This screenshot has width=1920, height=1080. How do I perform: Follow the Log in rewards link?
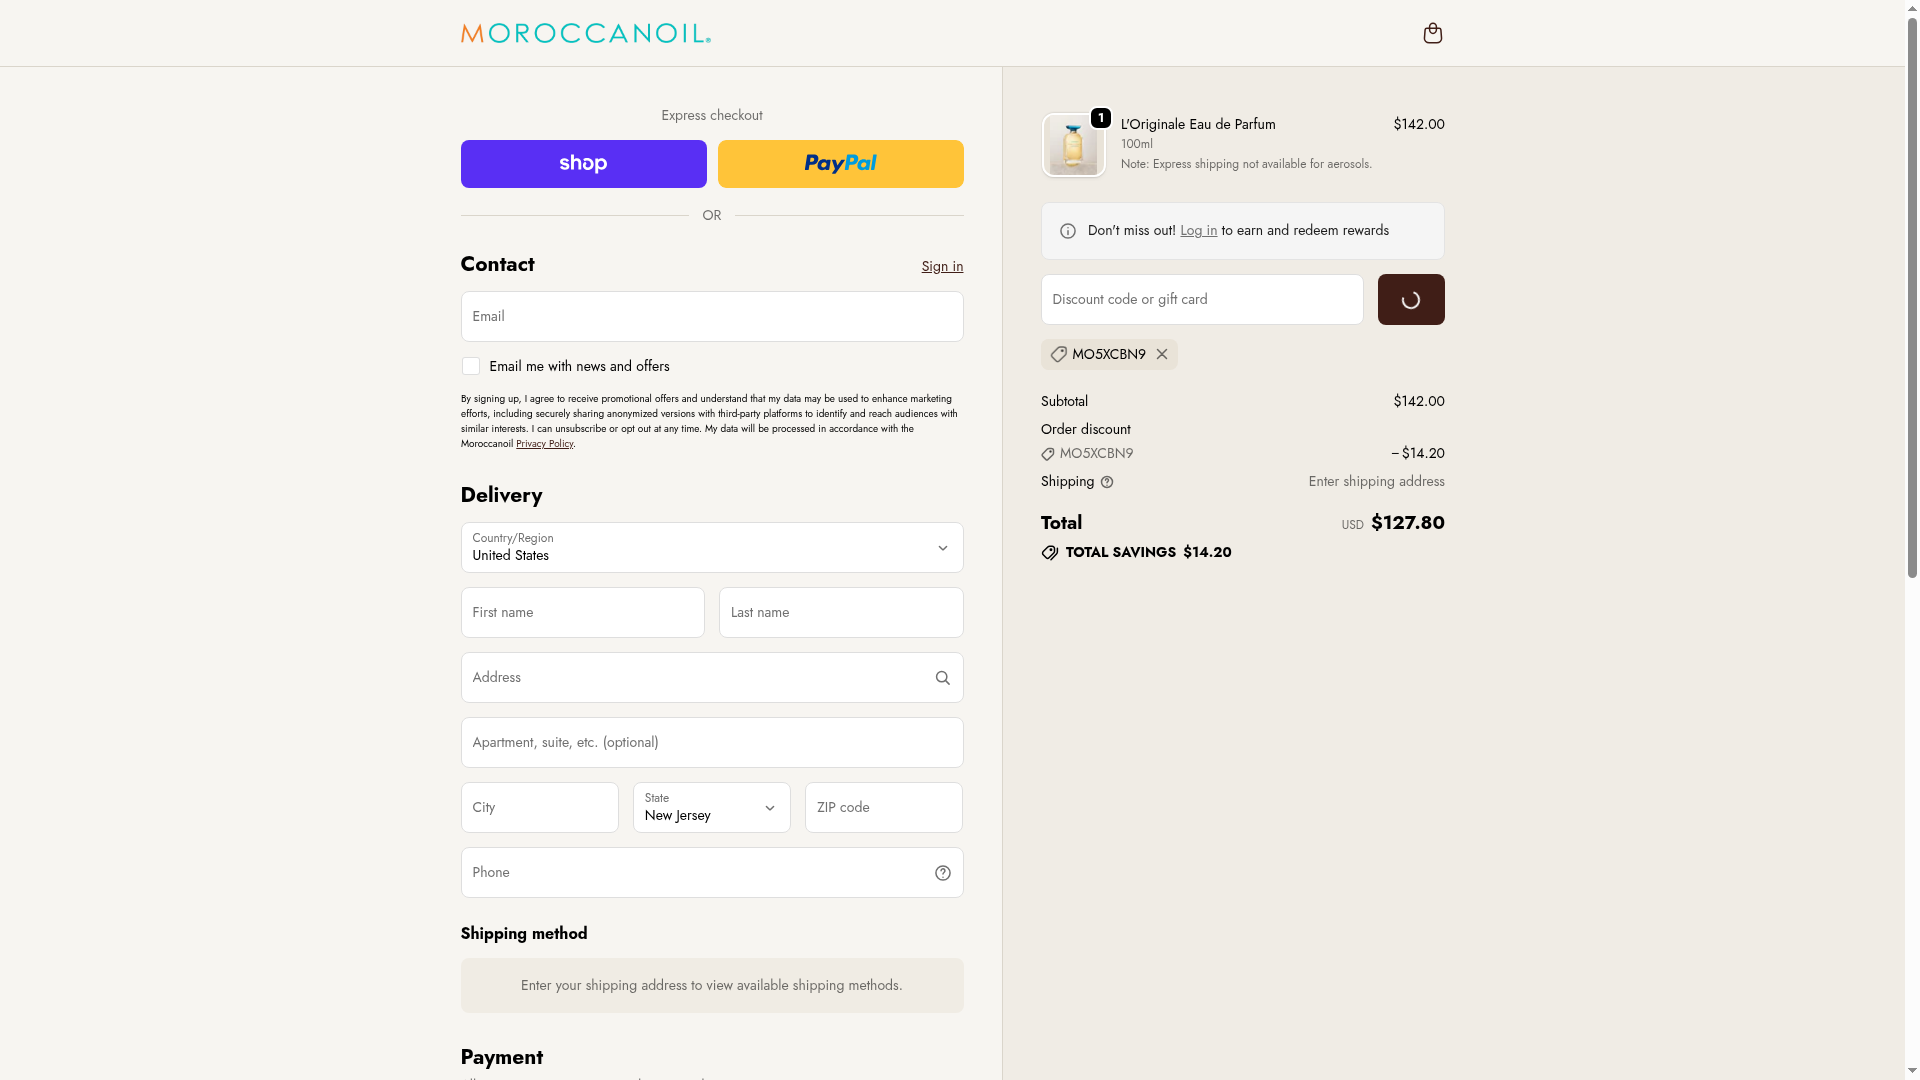coord(1198,231)
